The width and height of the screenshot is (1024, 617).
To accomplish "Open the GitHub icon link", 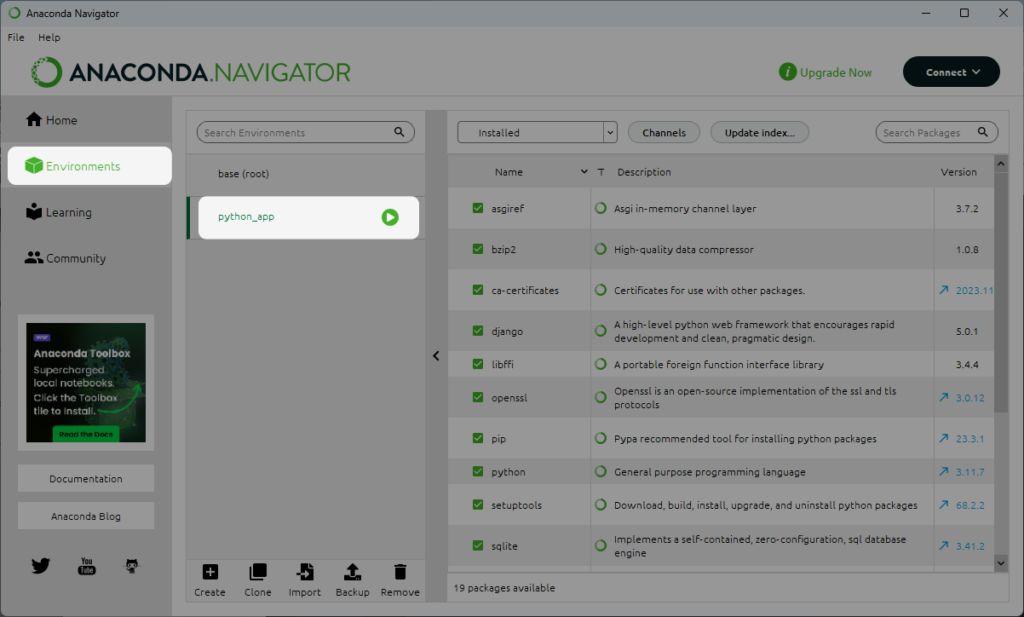I will 132,565.
